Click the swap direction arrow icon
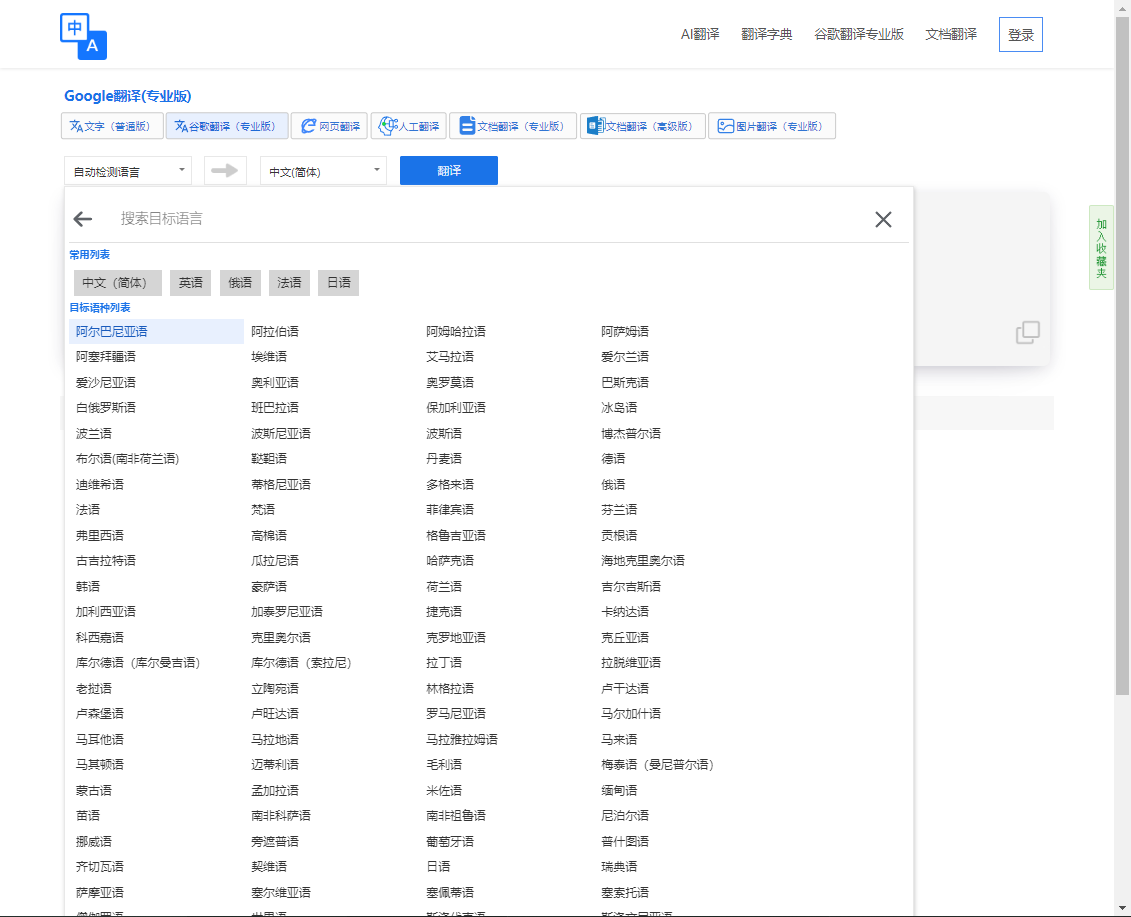The width and height of the screenshot is (1131, 917). point(225,171)
